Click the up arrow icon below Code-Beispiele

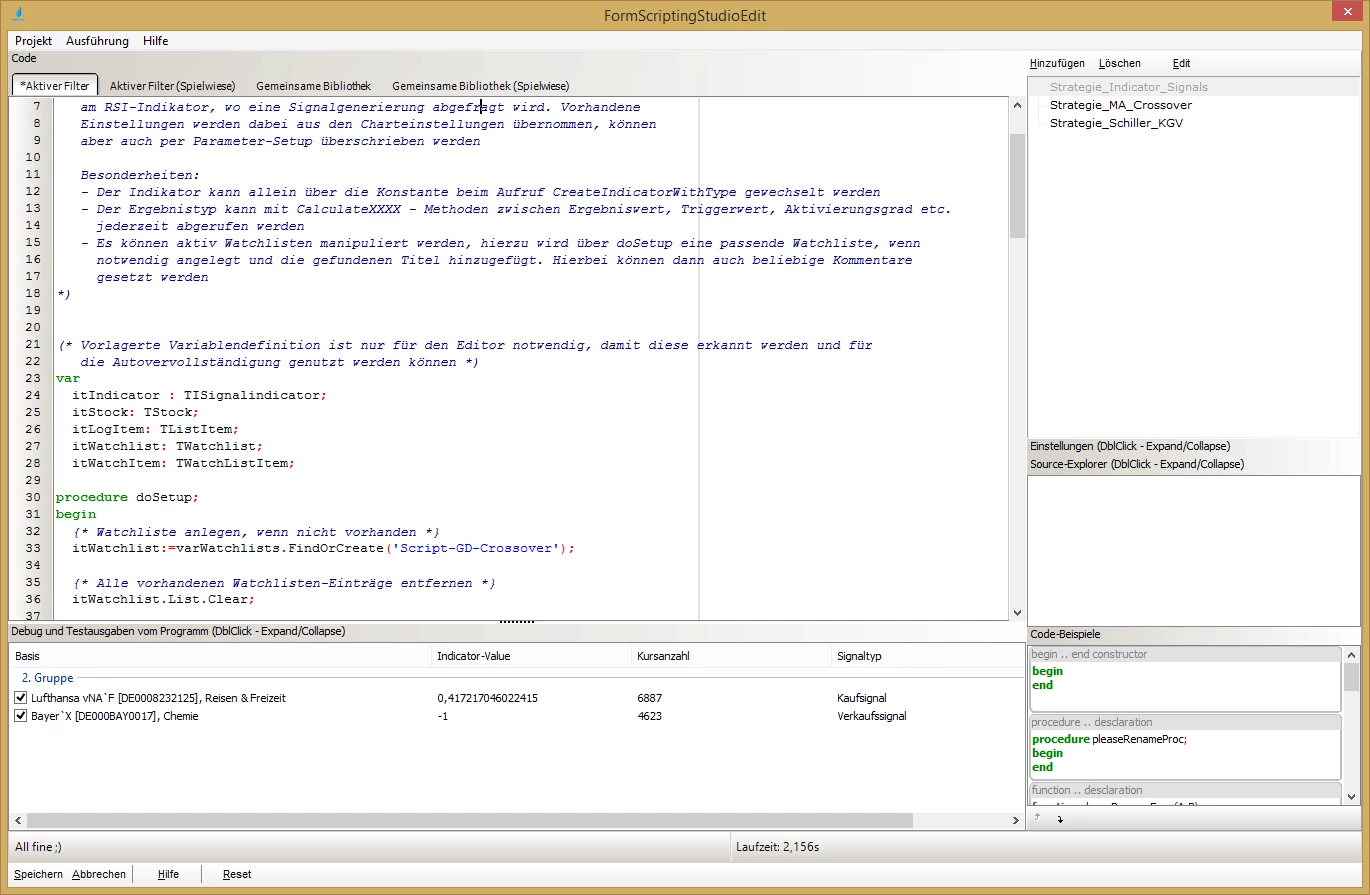pyautogui.click(x=1037, y=818)
